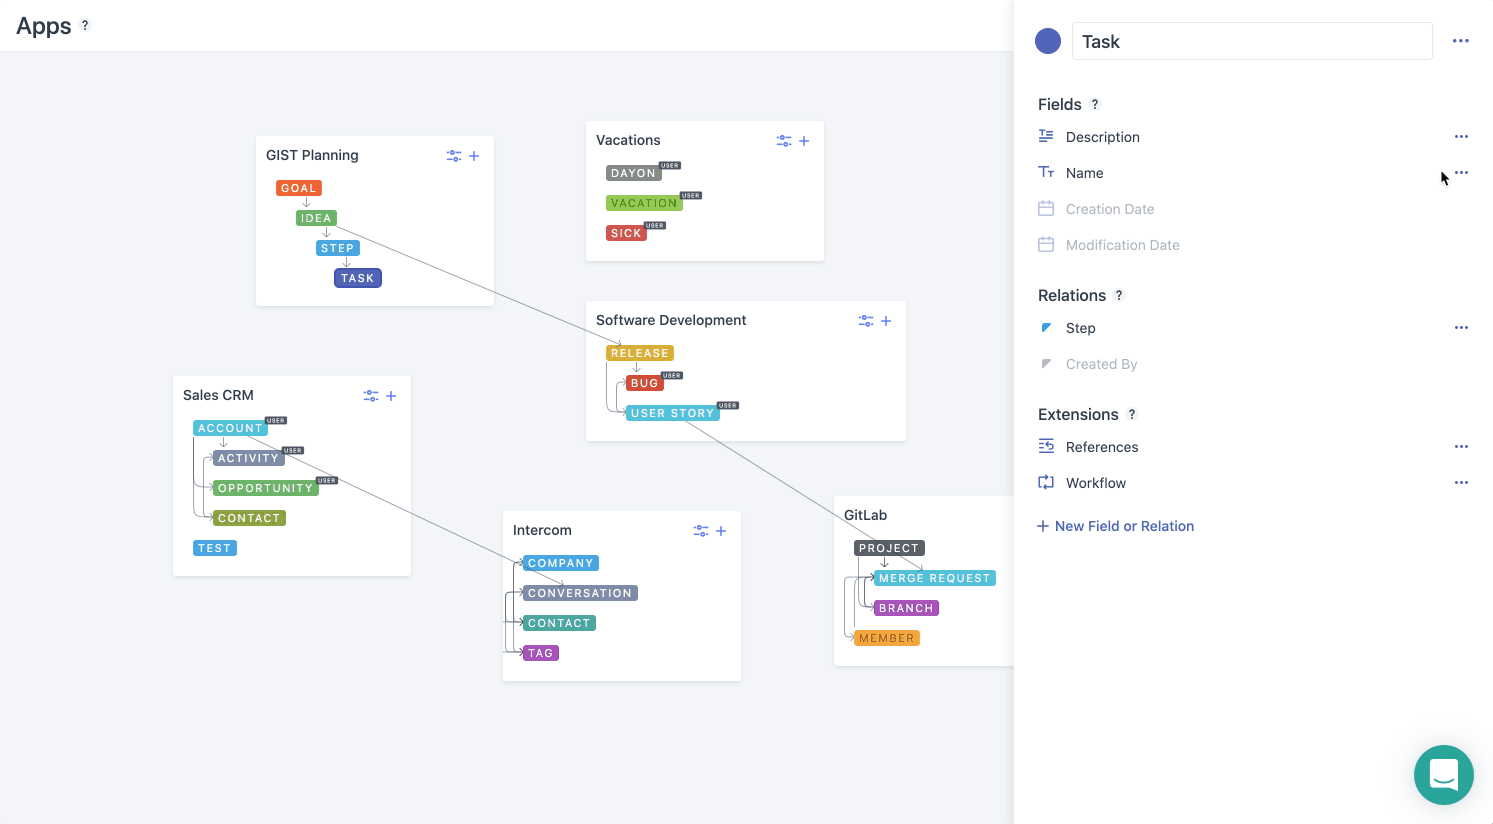Viewport: 1493px width, 824px height.
Task: Open Sales CRM settings sliders icon
Action: pyautogui.click(x=371, y=396)
